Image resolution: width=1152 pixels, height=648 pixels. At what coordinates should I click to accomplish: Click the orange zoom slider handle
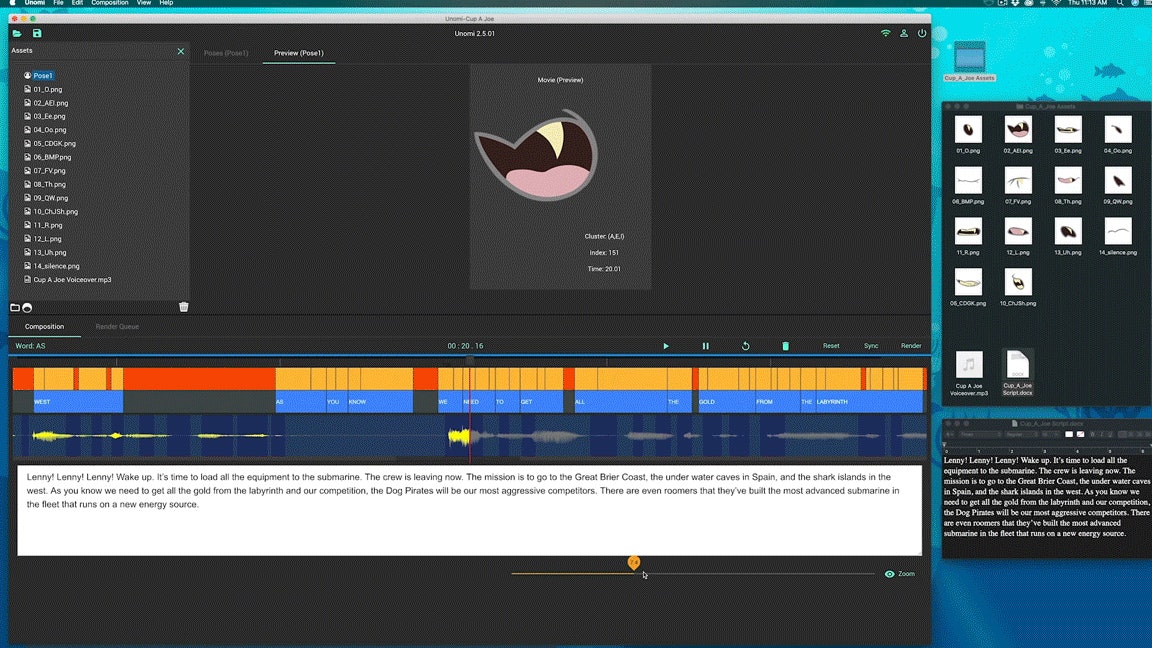click(634, 563)
